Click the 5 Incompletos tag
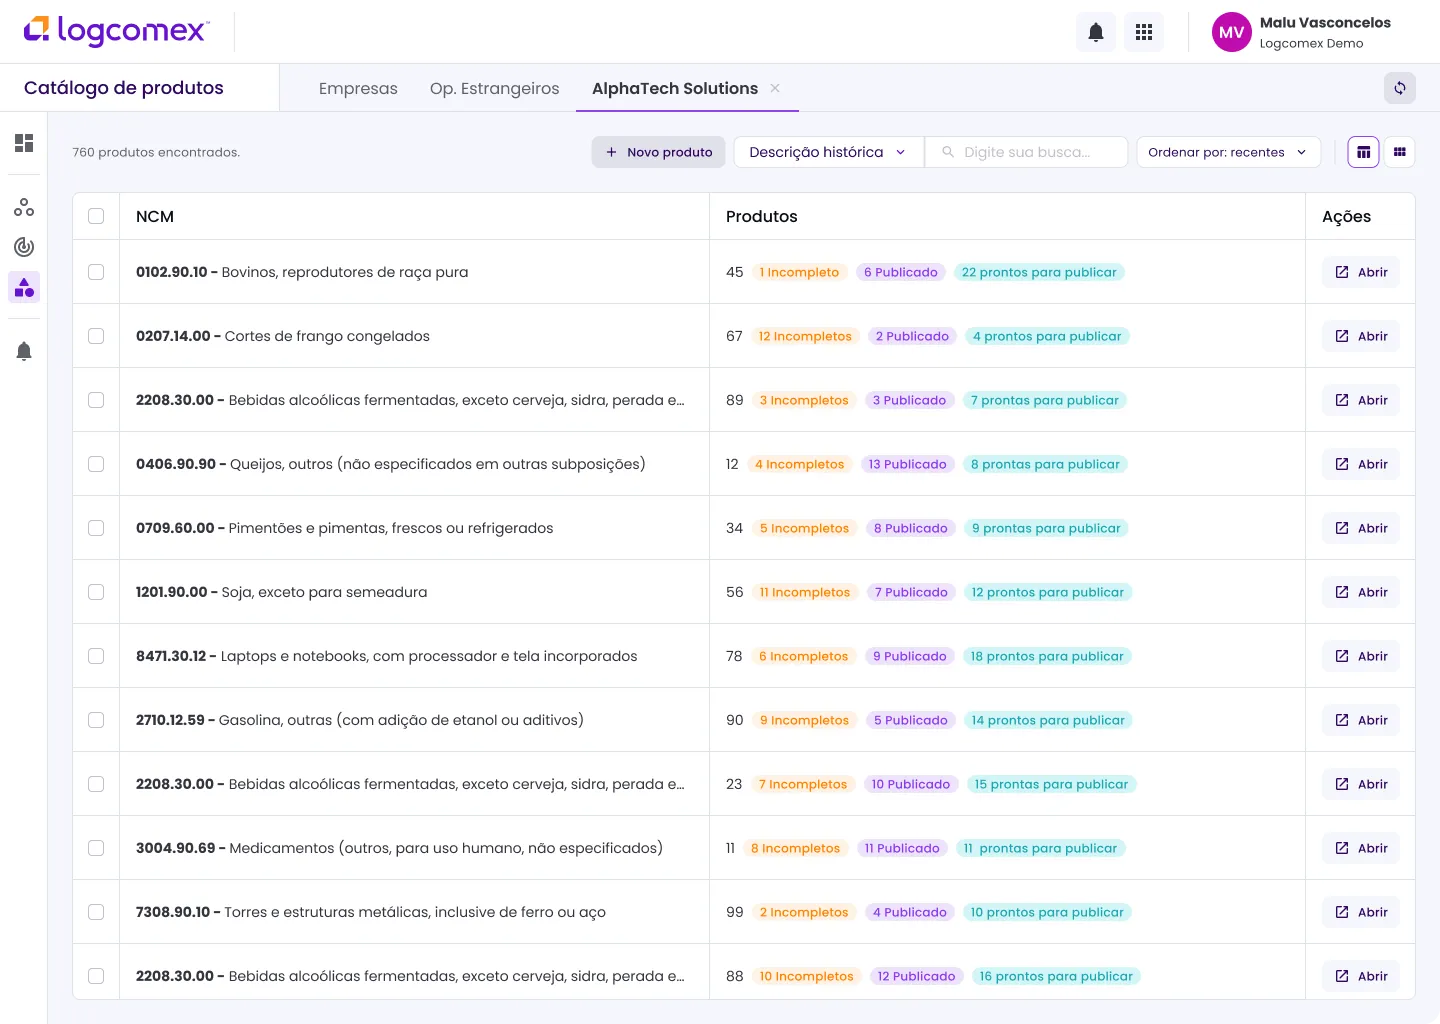The width and height of the screenshot is (1440, 1024). point(804,528)
